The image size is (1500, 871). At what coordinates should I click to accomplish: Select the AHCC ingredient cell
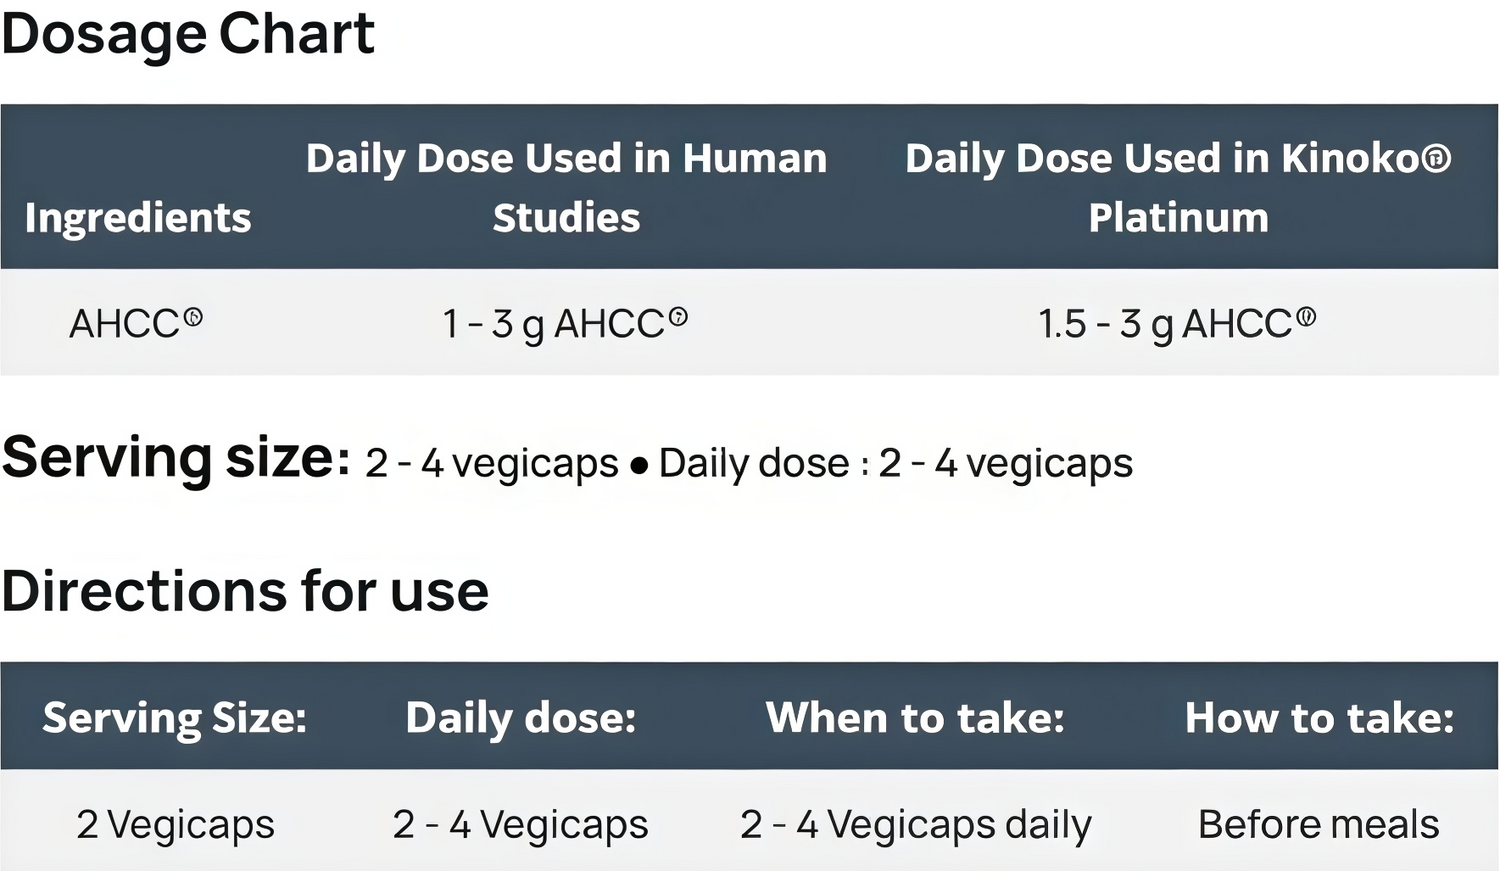tap(136, 323)
